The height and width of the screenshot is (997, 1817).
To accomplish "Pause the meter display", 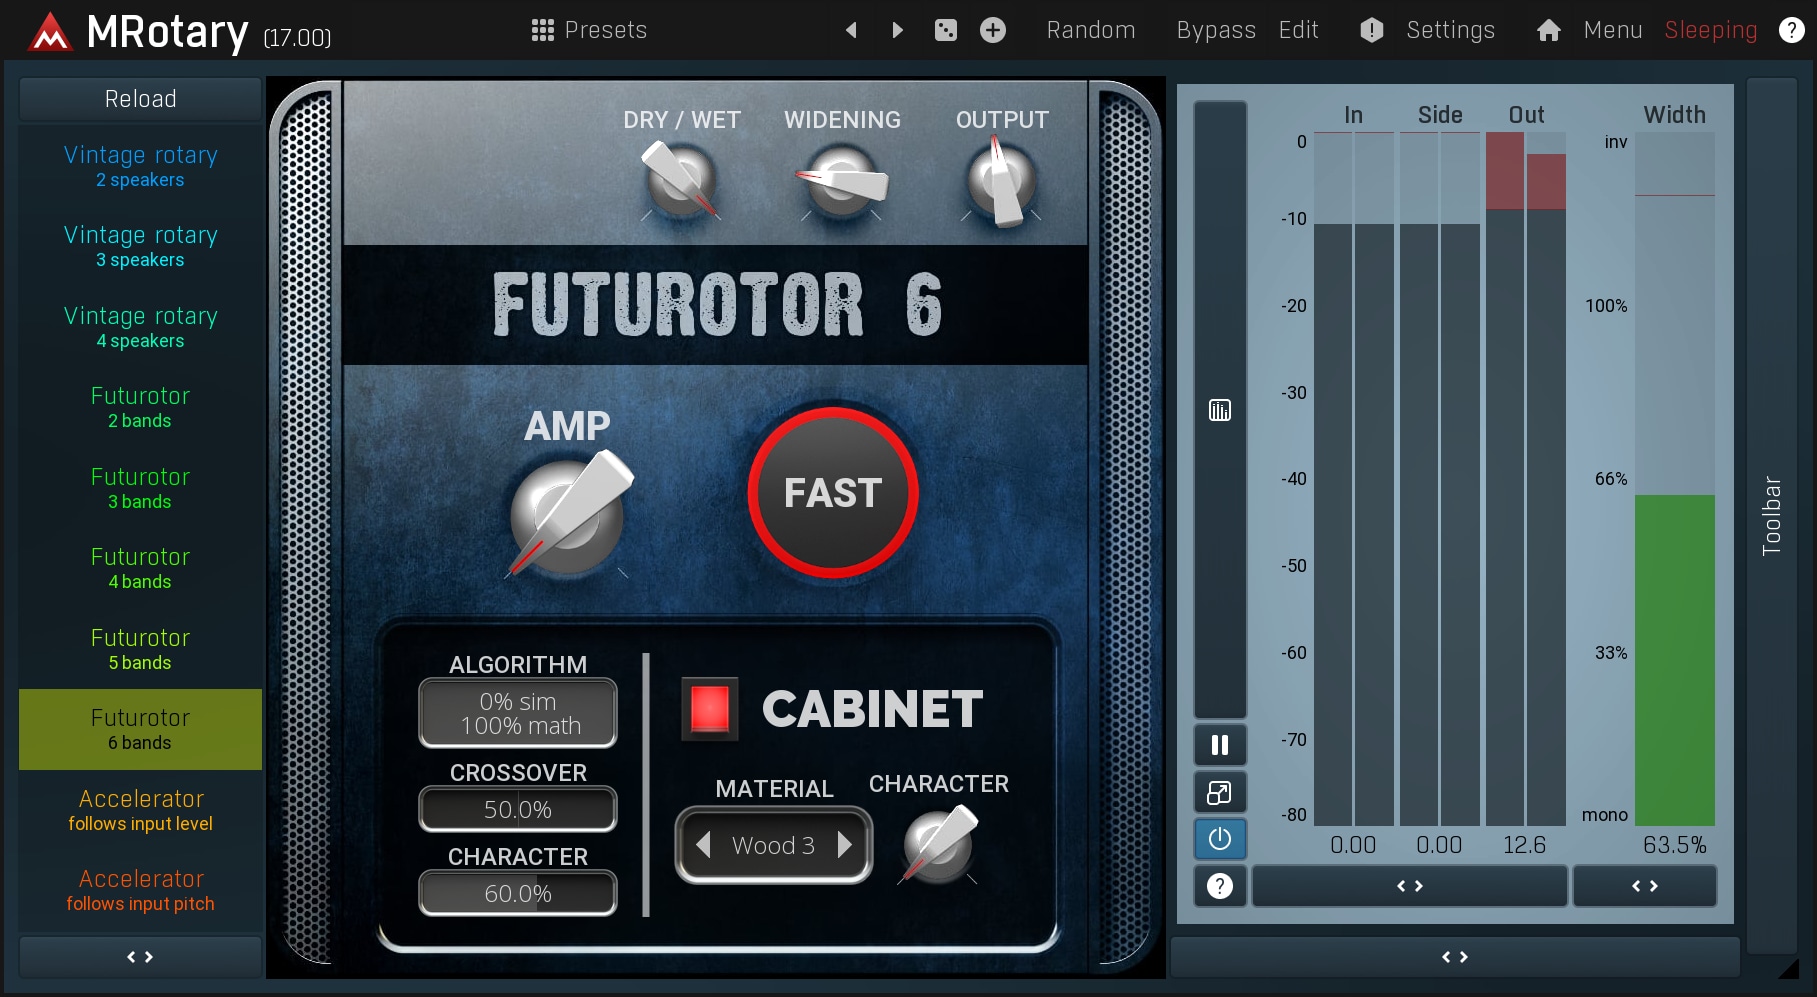I will click(1219, 745).
